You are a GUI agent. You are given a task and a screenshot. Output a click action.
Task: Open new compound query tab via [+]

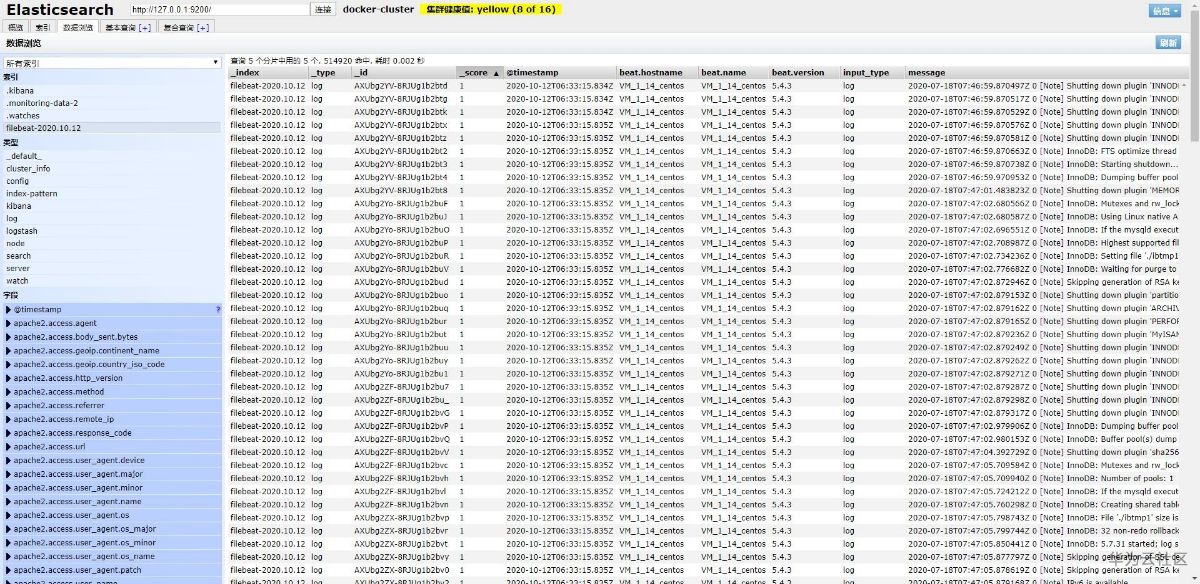tap(203, 28)
